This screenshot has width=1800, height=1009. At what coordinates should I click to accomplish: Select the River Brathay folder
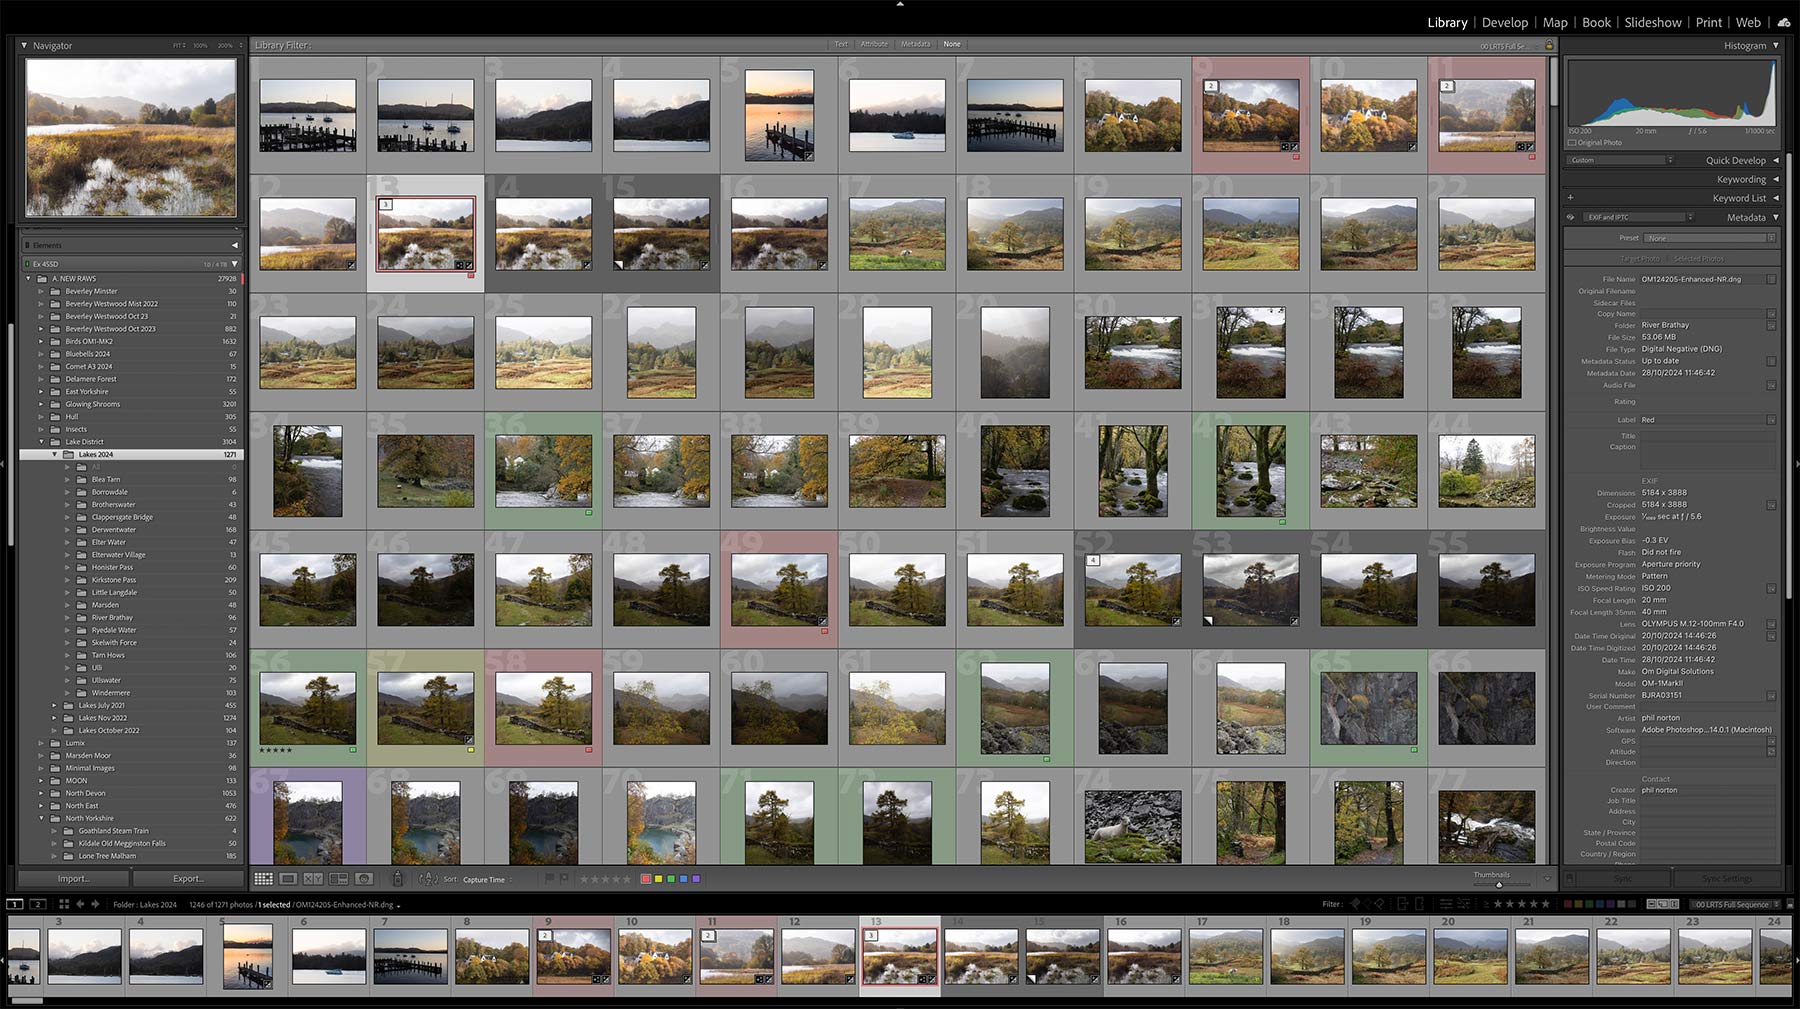pyautogui.click(x=112, y=617)
